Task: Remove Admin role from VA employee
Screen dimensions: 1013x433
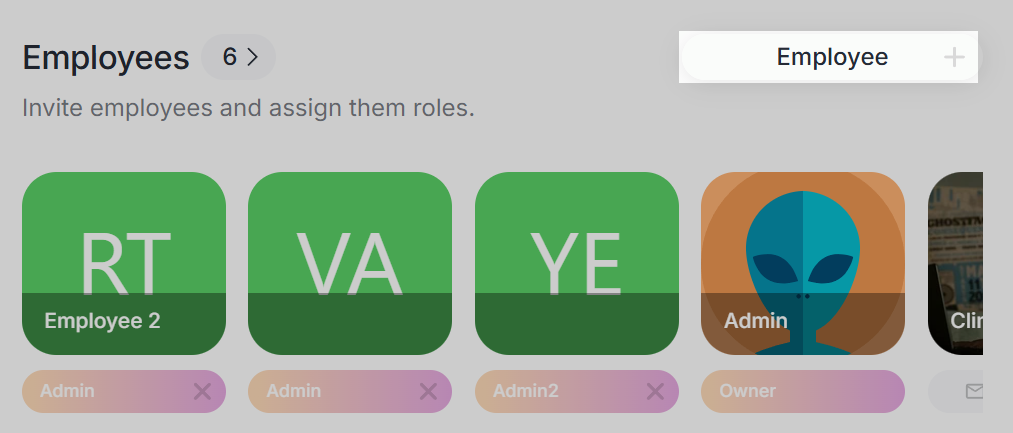Action: tap(428, 391)
